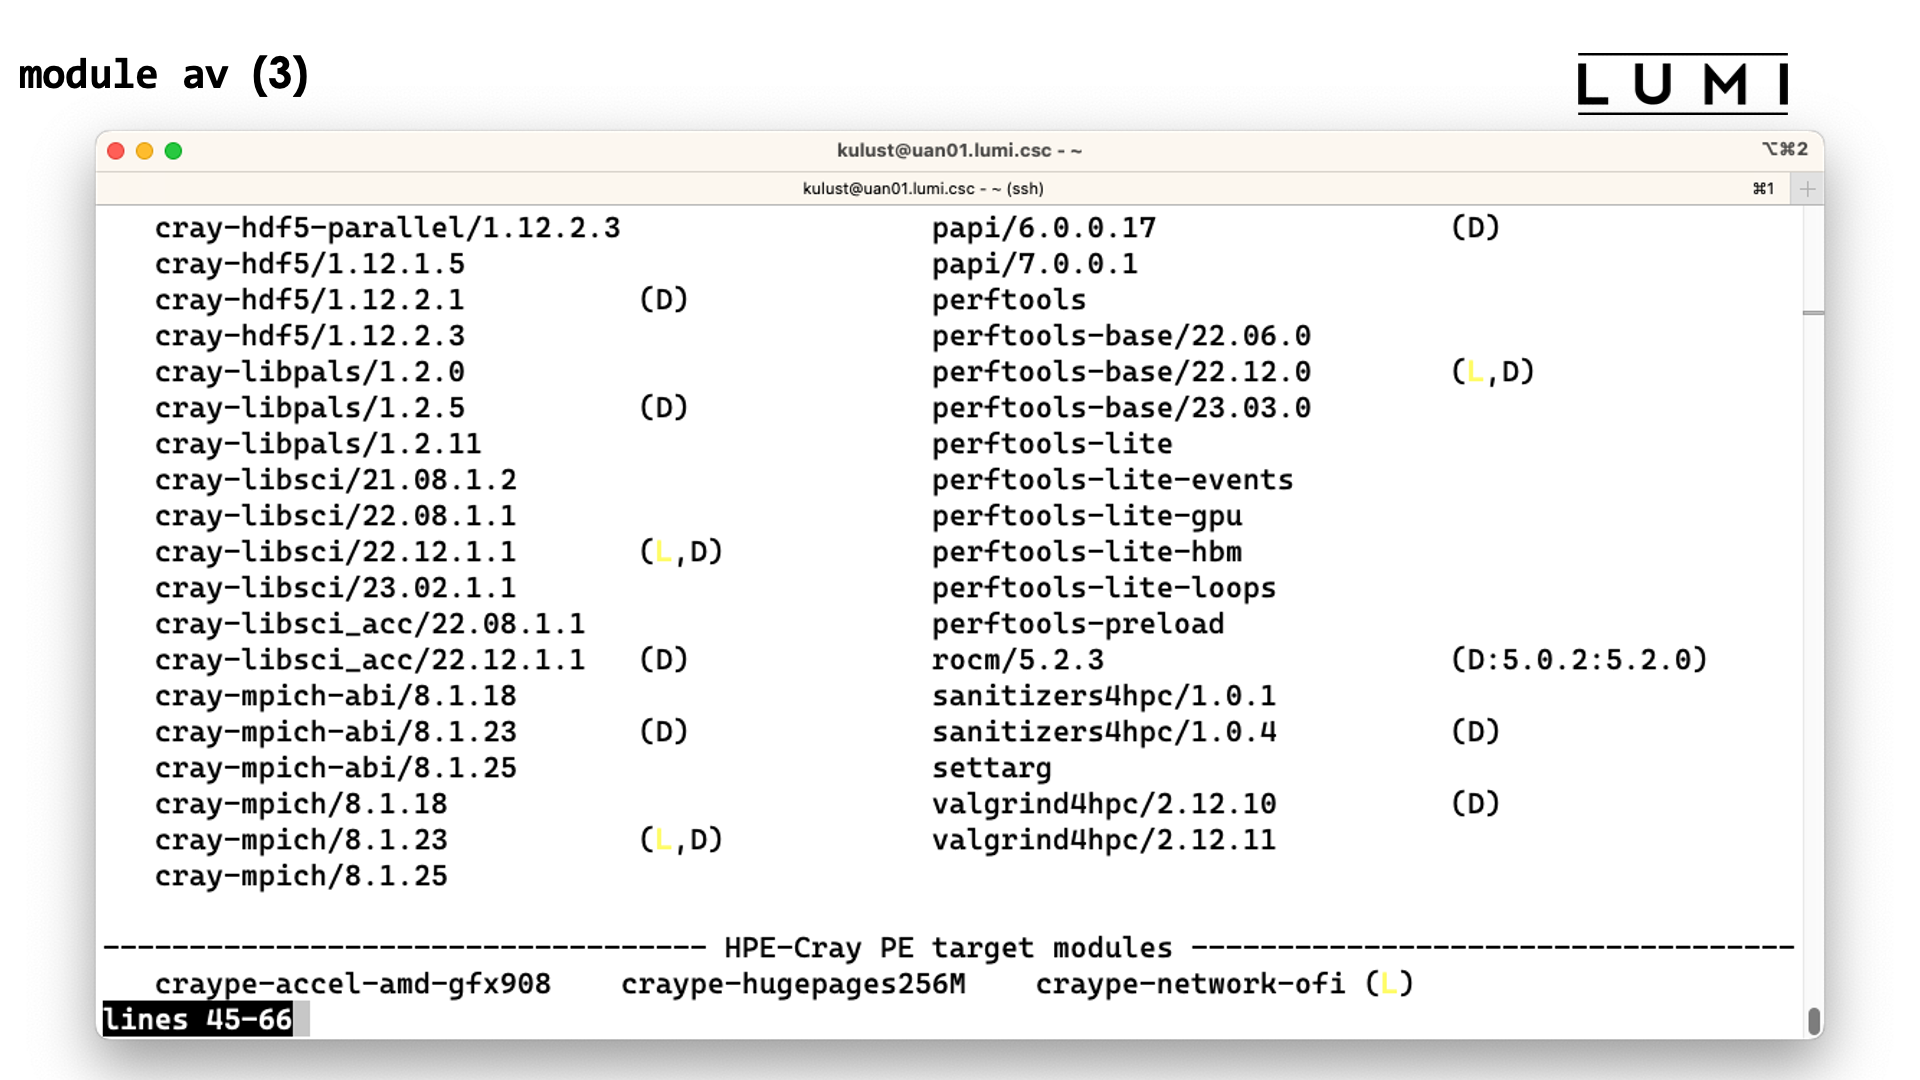This screenshot has height=1080, width=1920.
Task: Click the perftools-lite entry
Action: point(1053,444)
